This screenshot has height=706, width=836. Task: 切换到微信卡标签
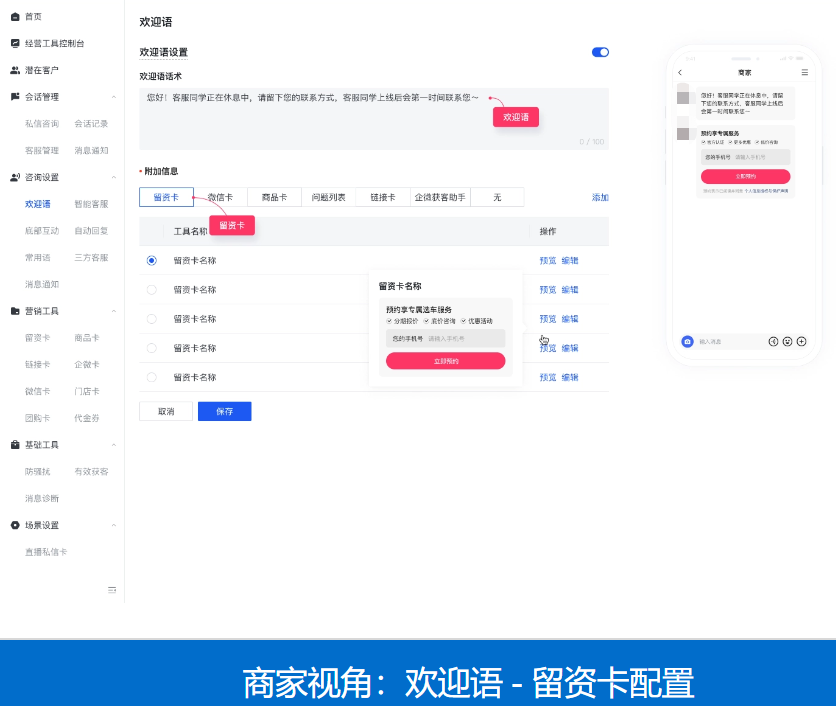pyautogui.click(x=222, y=197)
